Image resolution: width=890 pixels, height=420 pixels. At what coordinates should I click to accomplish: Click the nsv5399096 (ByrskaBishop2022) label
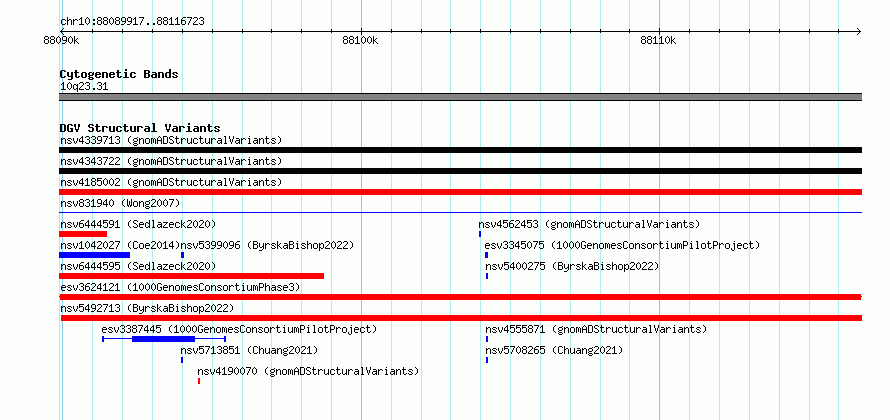tap(267, 245)
